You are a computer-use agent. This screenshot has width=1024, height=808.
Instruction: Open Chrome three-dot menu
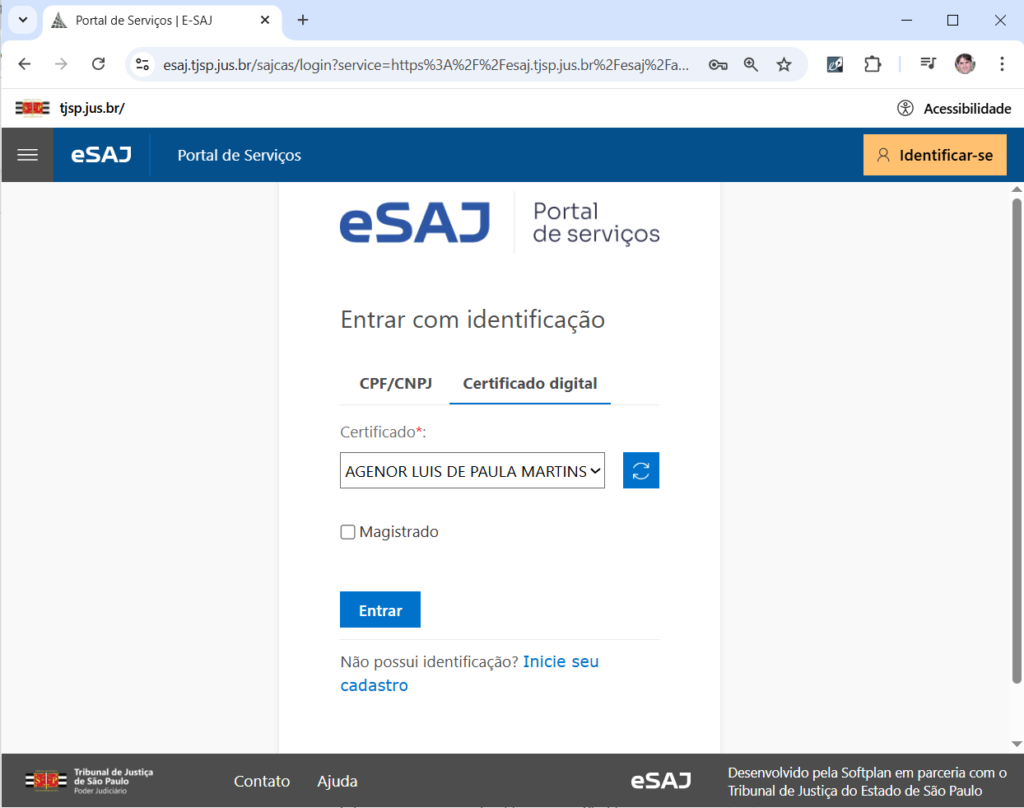pos(1001,64)
